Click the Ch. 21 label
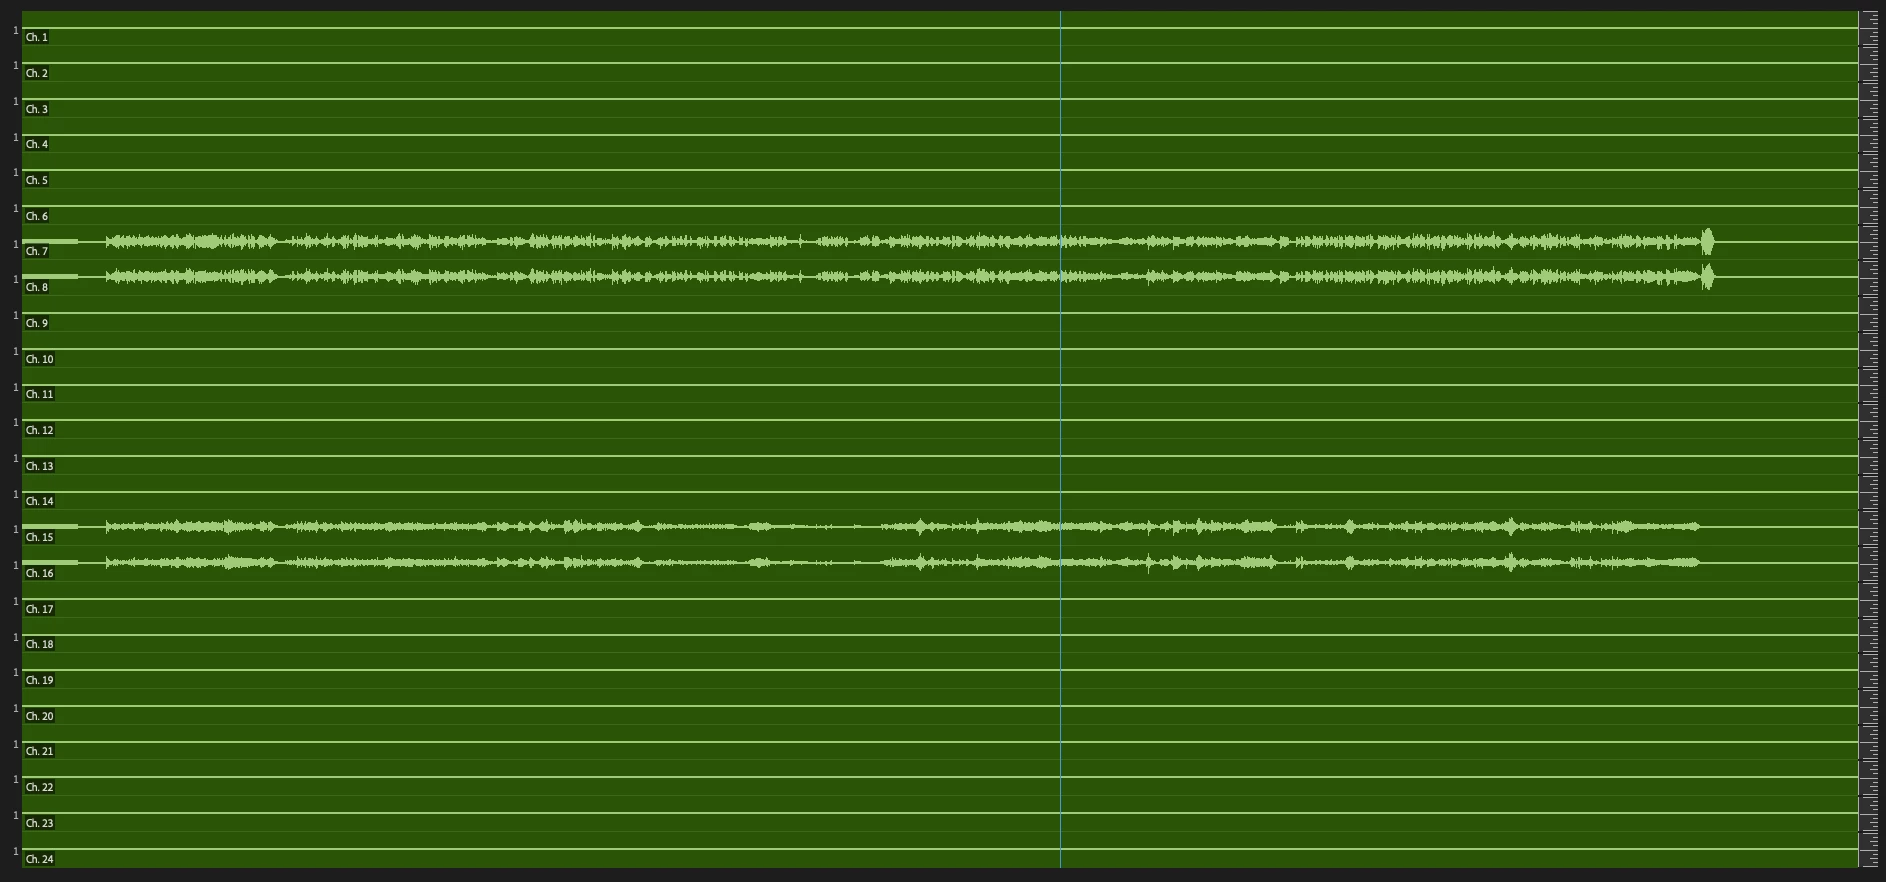Image resolution: width=1886 pixels, height=882 pixels. point(40,752)
